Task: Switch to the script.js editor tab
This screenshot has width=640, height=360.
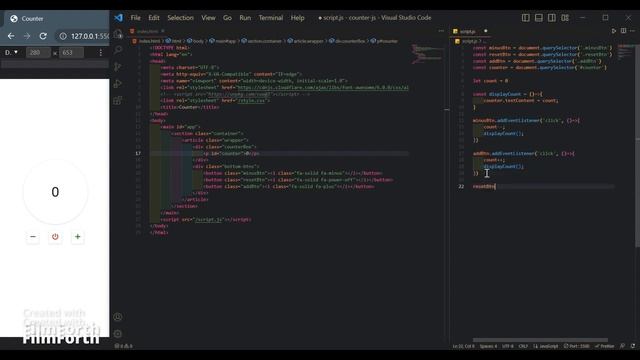Action: click(469, 31)
